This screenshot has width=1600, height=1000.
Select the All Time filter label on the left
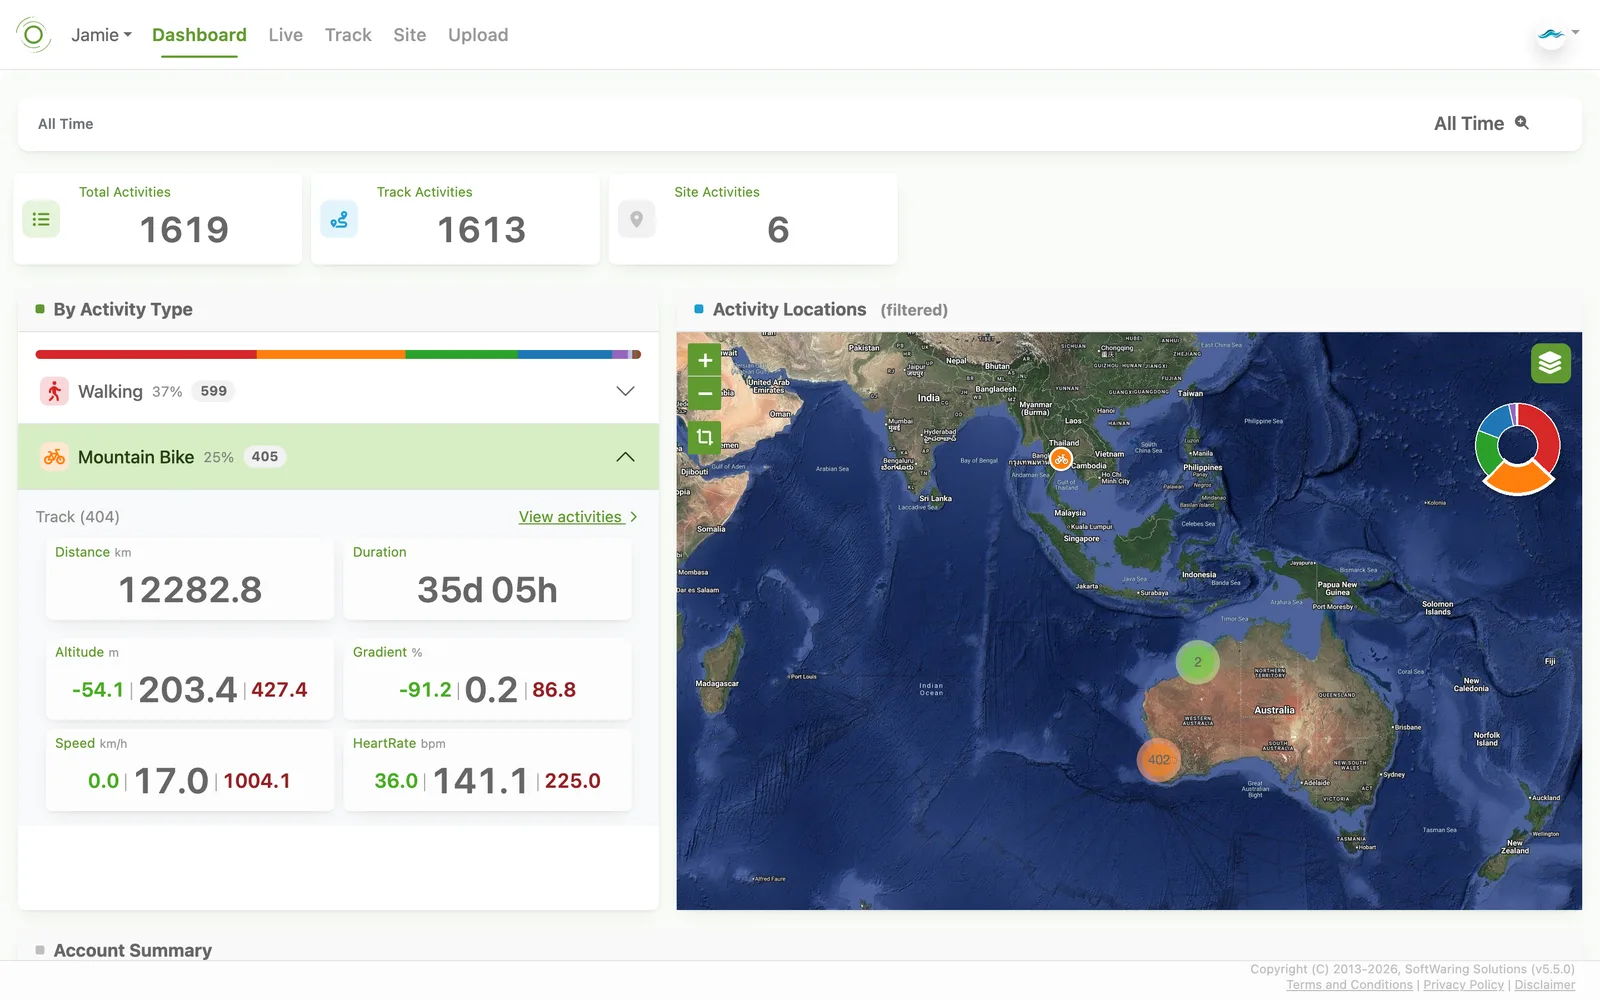tap(66, 124)
